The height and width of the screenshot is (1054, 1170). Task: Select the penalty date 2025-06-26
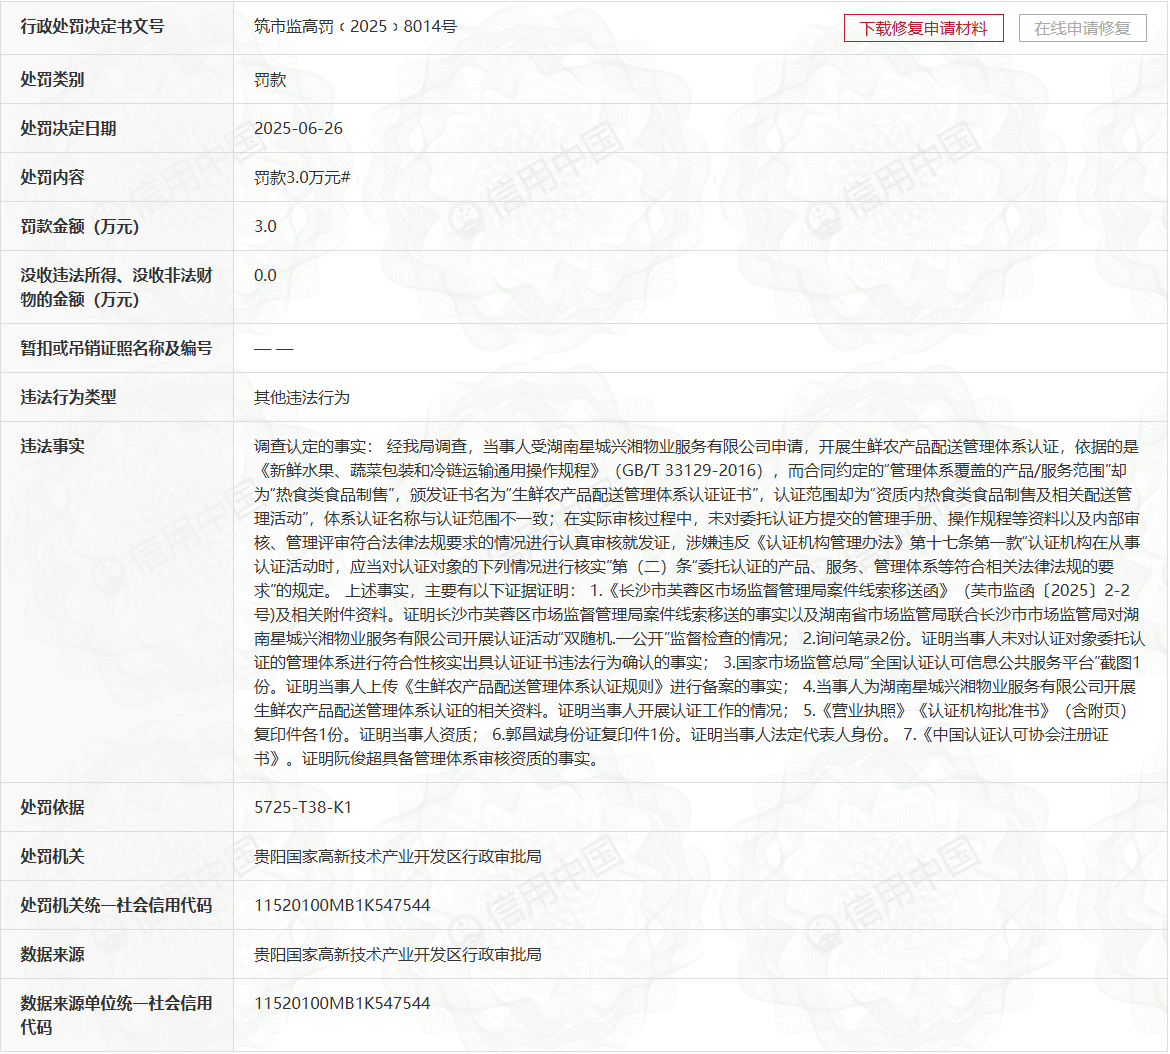298,129
